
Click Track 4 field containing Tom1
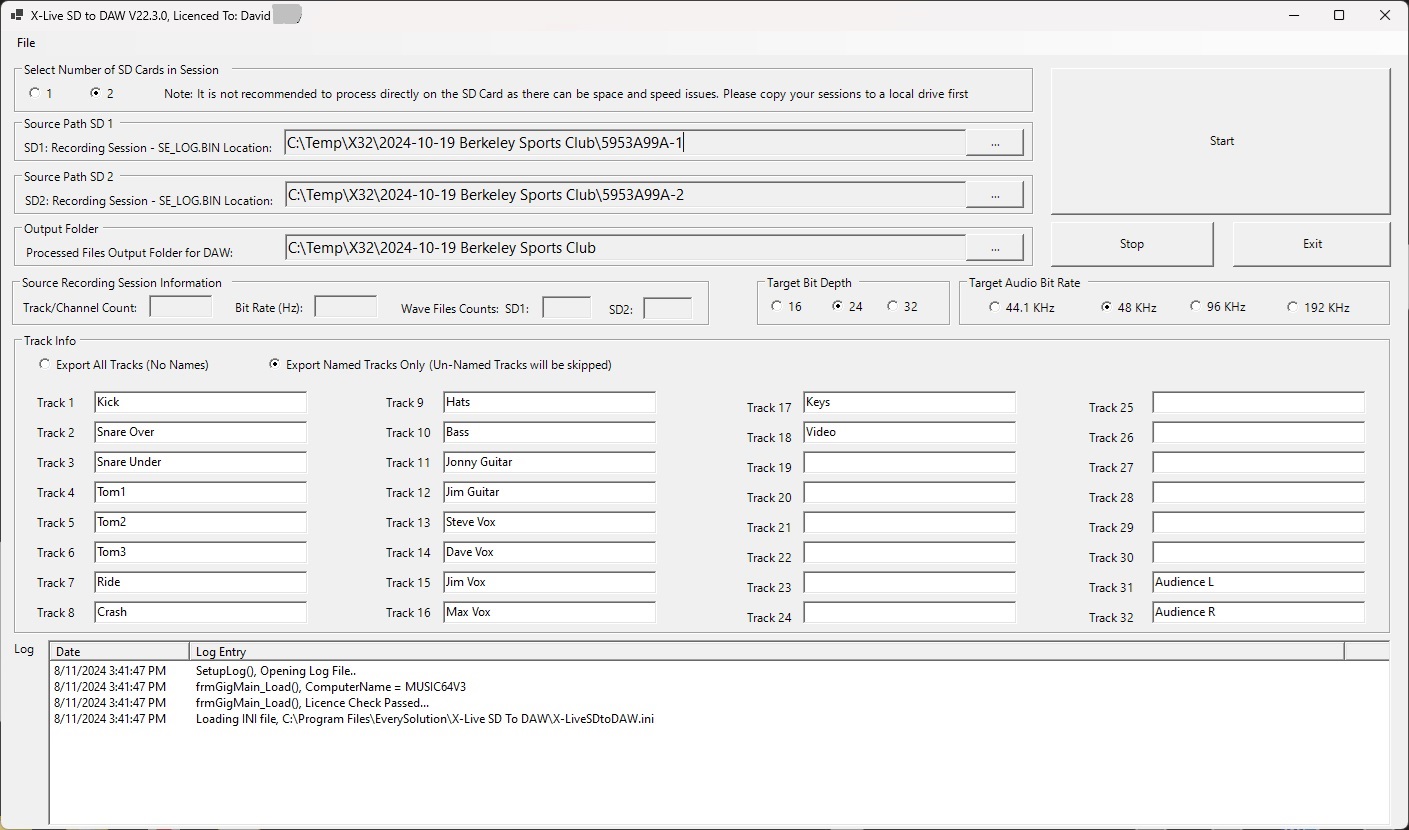coord(200,492)
